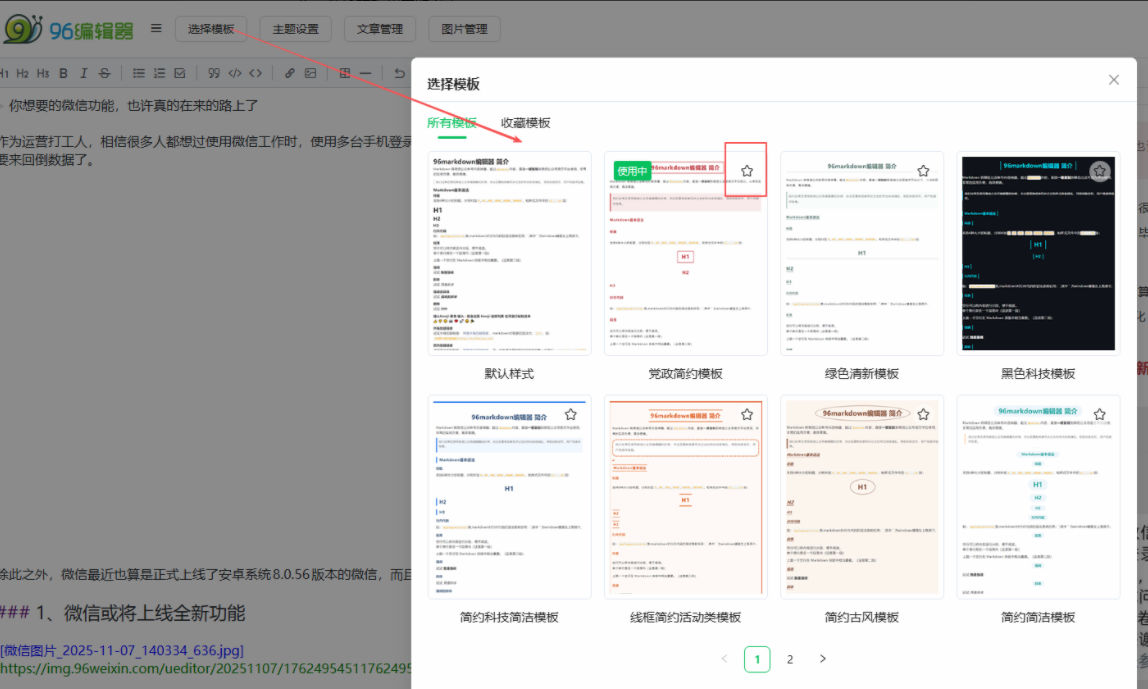Insert a link with the link icon

point(289,73)
